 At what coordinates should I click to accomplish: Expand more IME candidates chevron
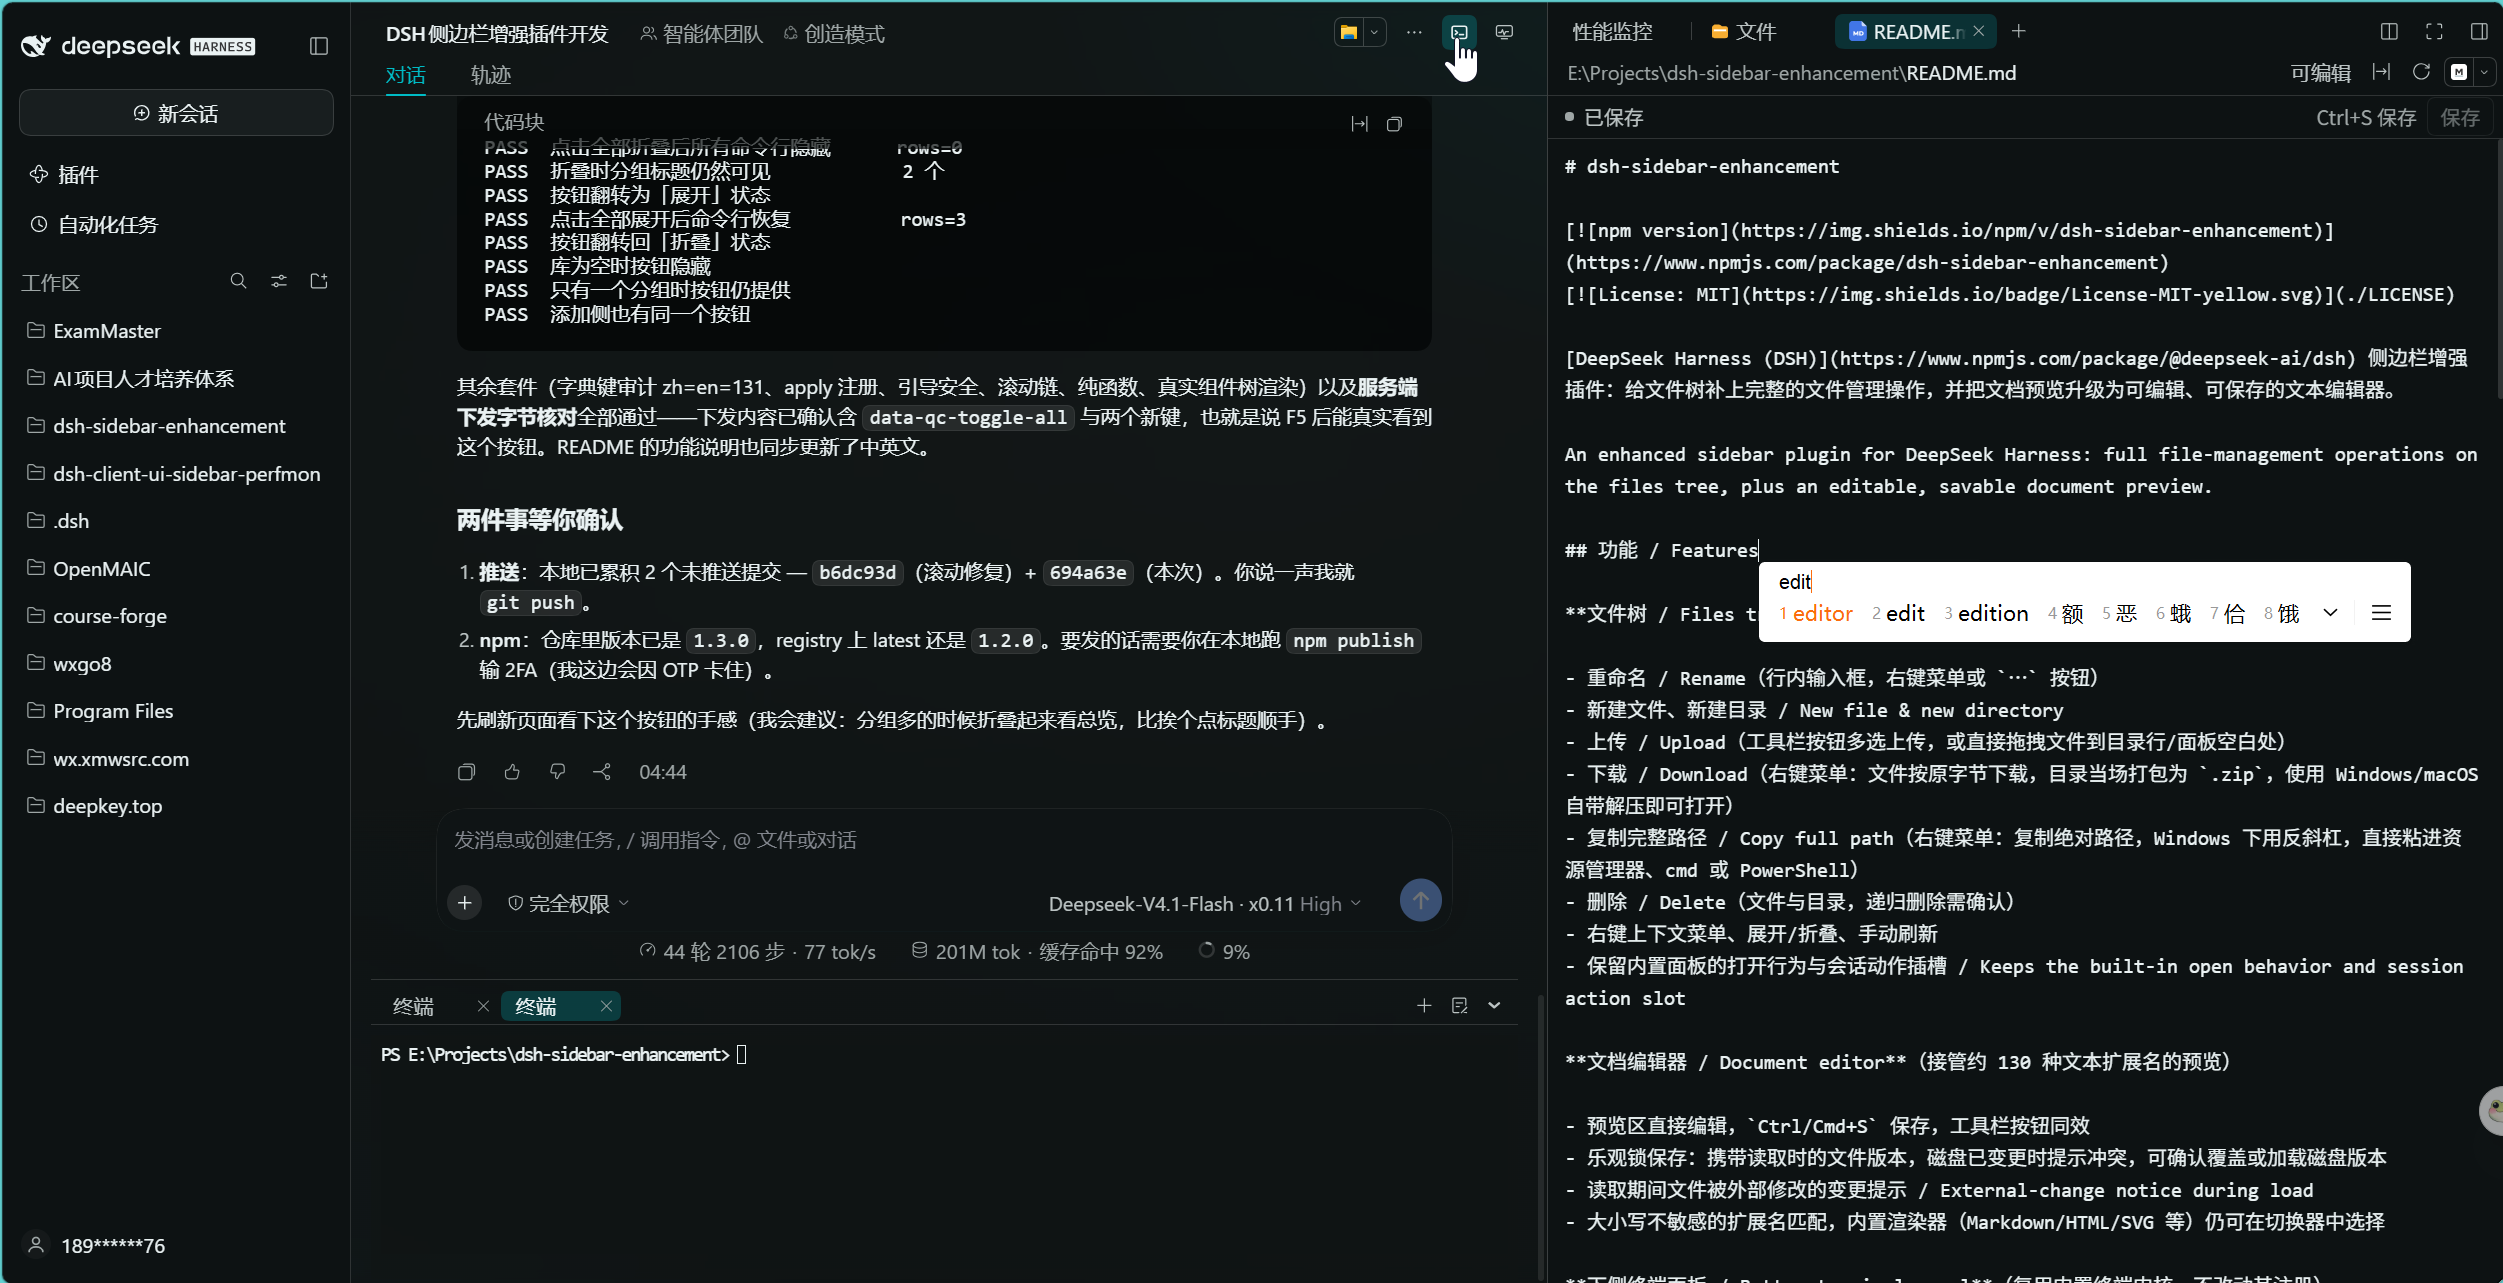pyautogui.click(x=2330, y=613)
